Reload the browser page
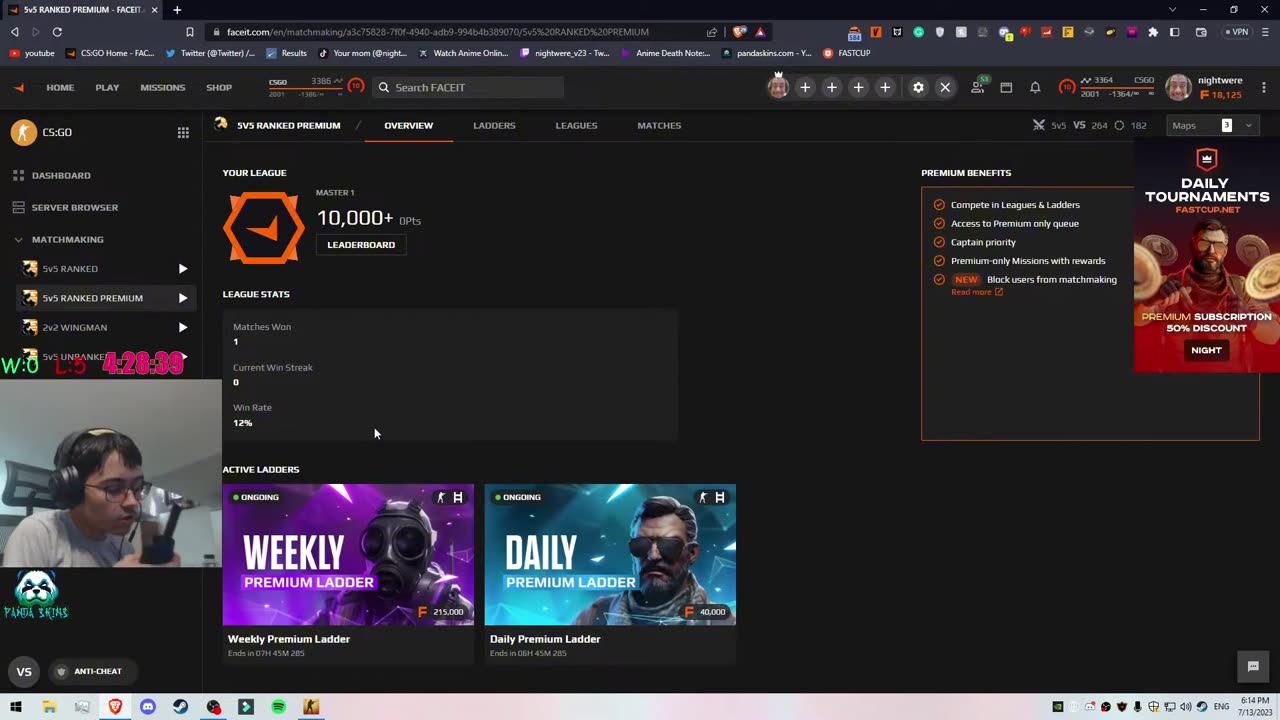 click(57, 32)
